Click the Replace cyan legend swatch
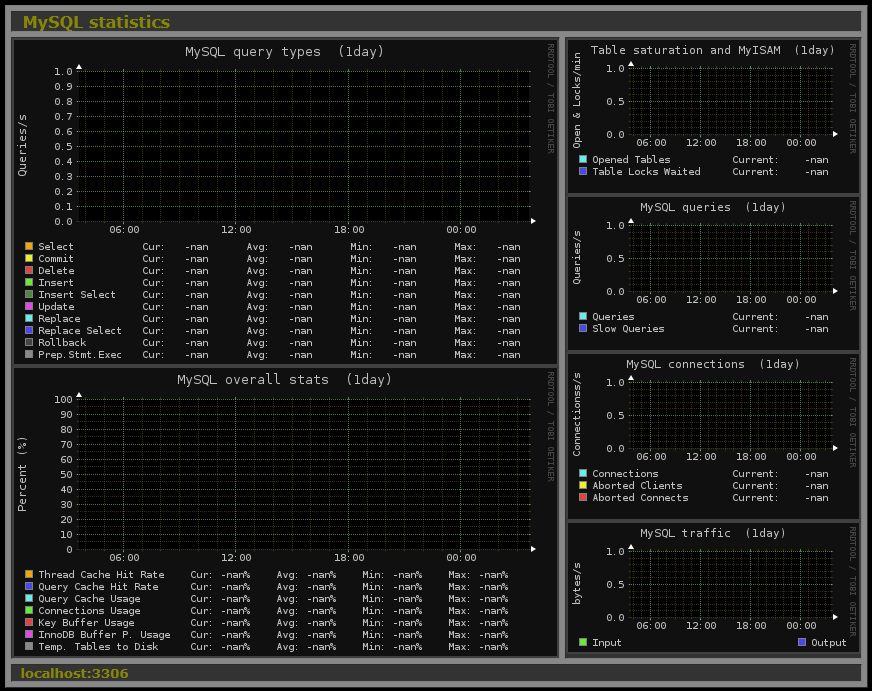The height and width of the screenshot is (691, 872). 29,318
